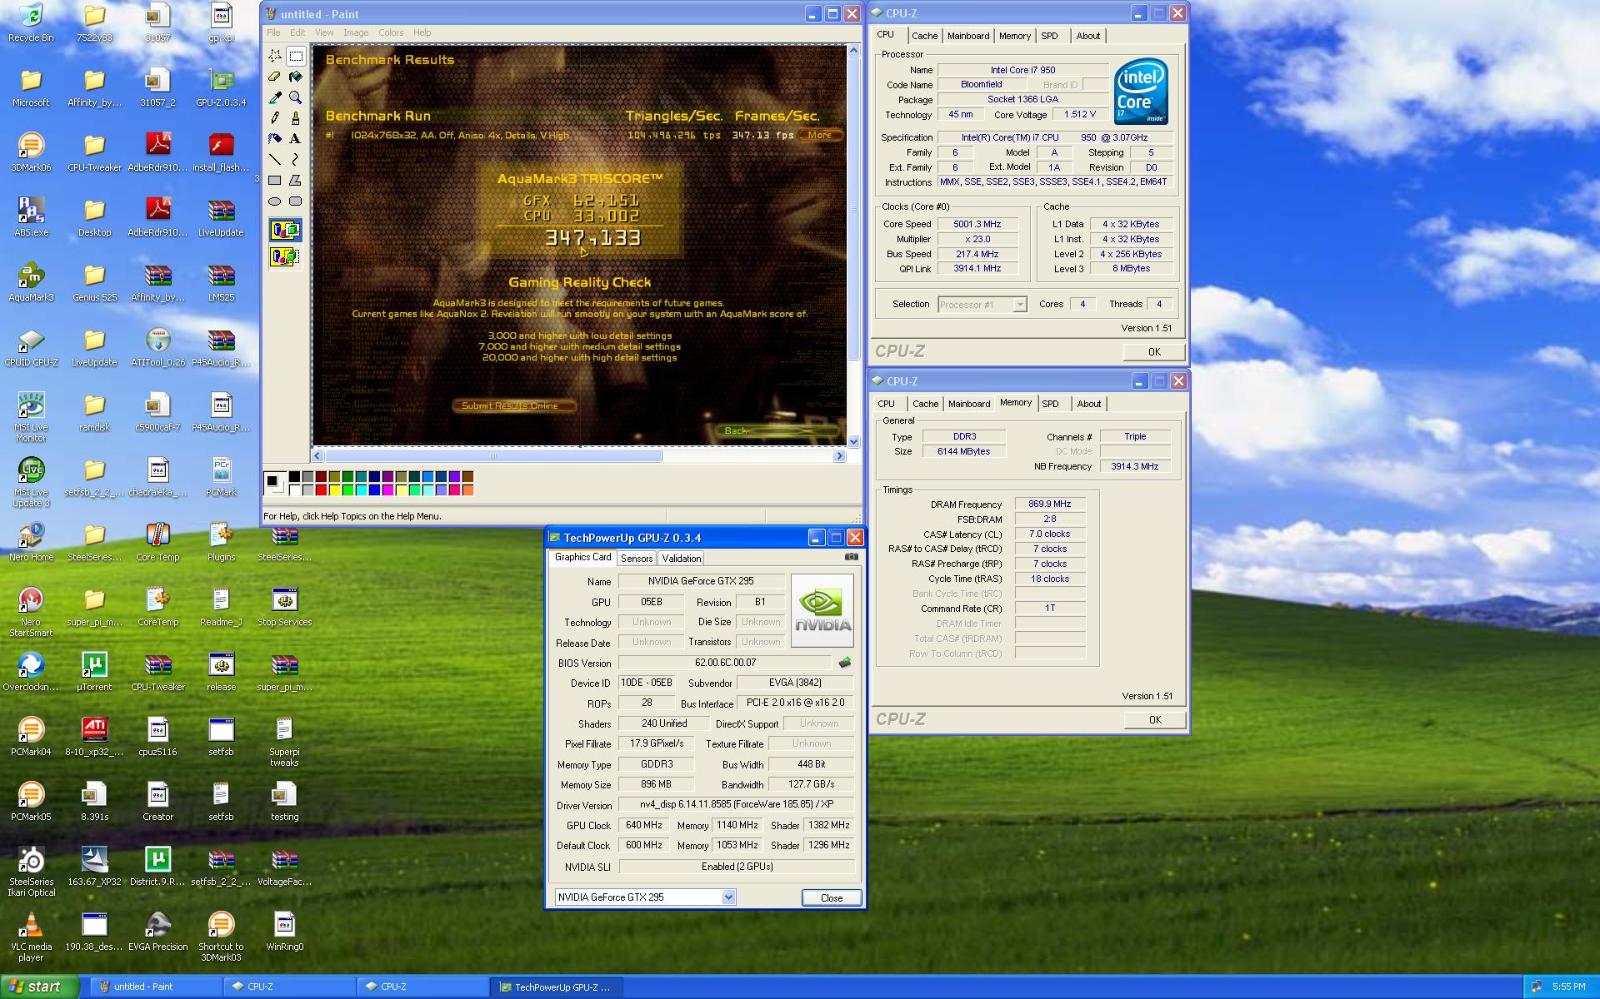Switch to TechPowerUp GPU-Z in the taskbar
Image resolution: width=1600 pixels, height=999 pixels.
pos(556,986)
